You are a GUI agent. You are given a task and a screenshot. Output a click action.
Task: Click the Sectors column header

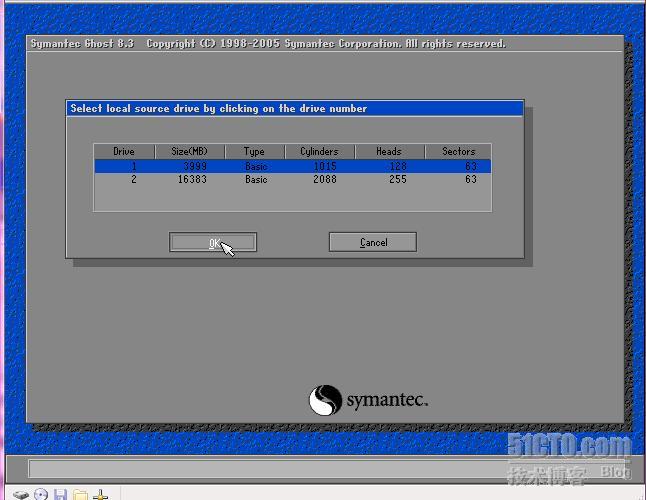458,152
